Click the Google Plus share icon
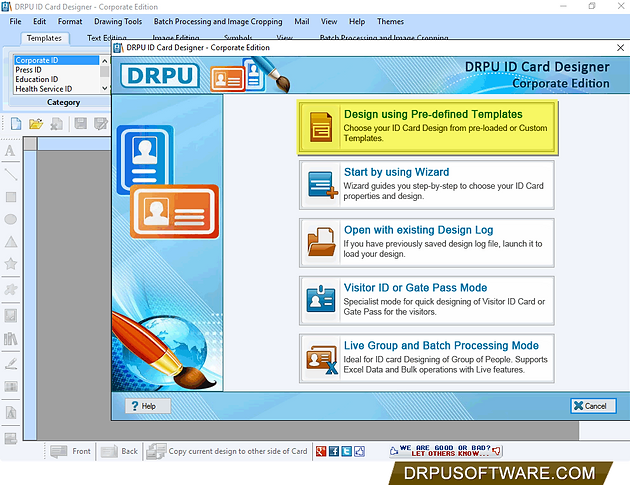The width and height of the screenshot is (630, 485). (x=321, y=451)
